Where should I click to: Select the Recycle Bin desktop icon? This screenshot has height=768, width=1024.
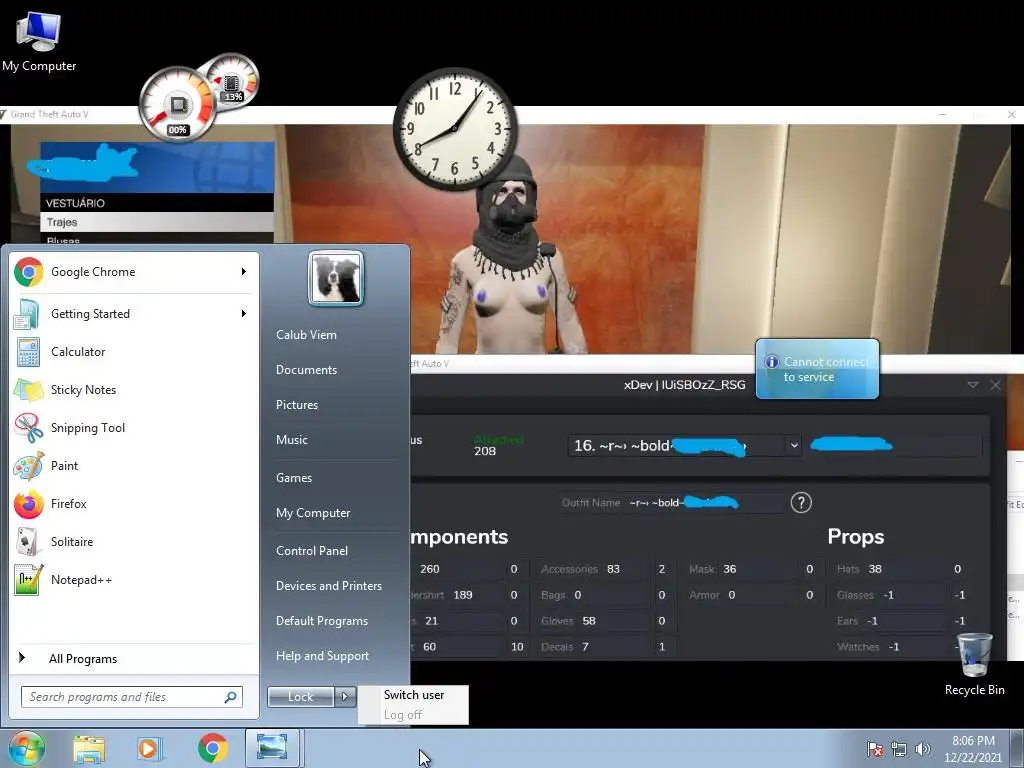point(974,664)
